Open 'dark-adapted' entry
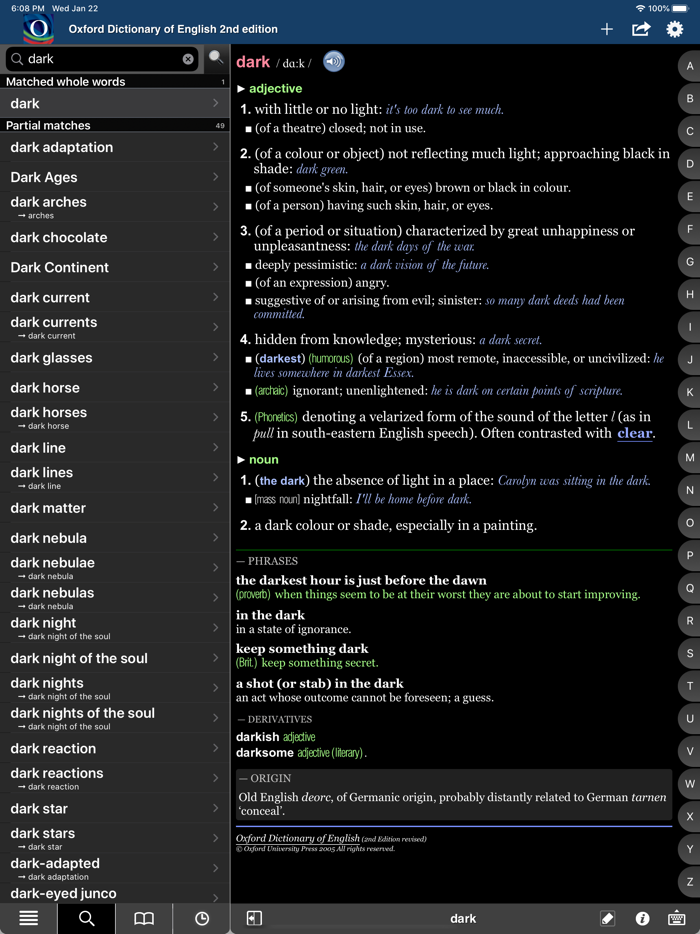The width and height of the screenshot is (700, 934). click(114, 868)
